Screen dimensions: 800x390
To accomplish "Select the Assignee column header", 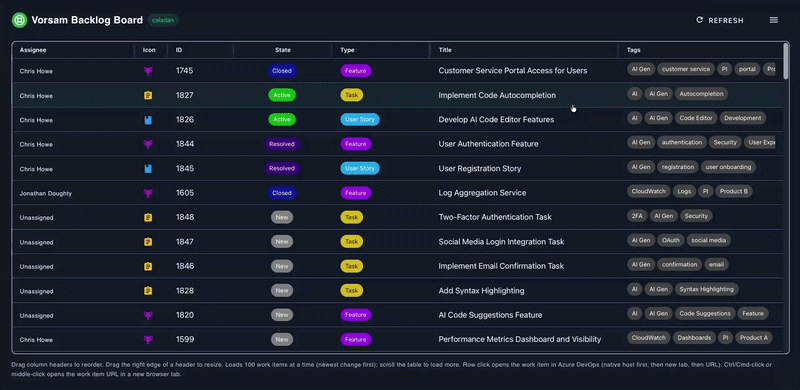I will point(33,50).
